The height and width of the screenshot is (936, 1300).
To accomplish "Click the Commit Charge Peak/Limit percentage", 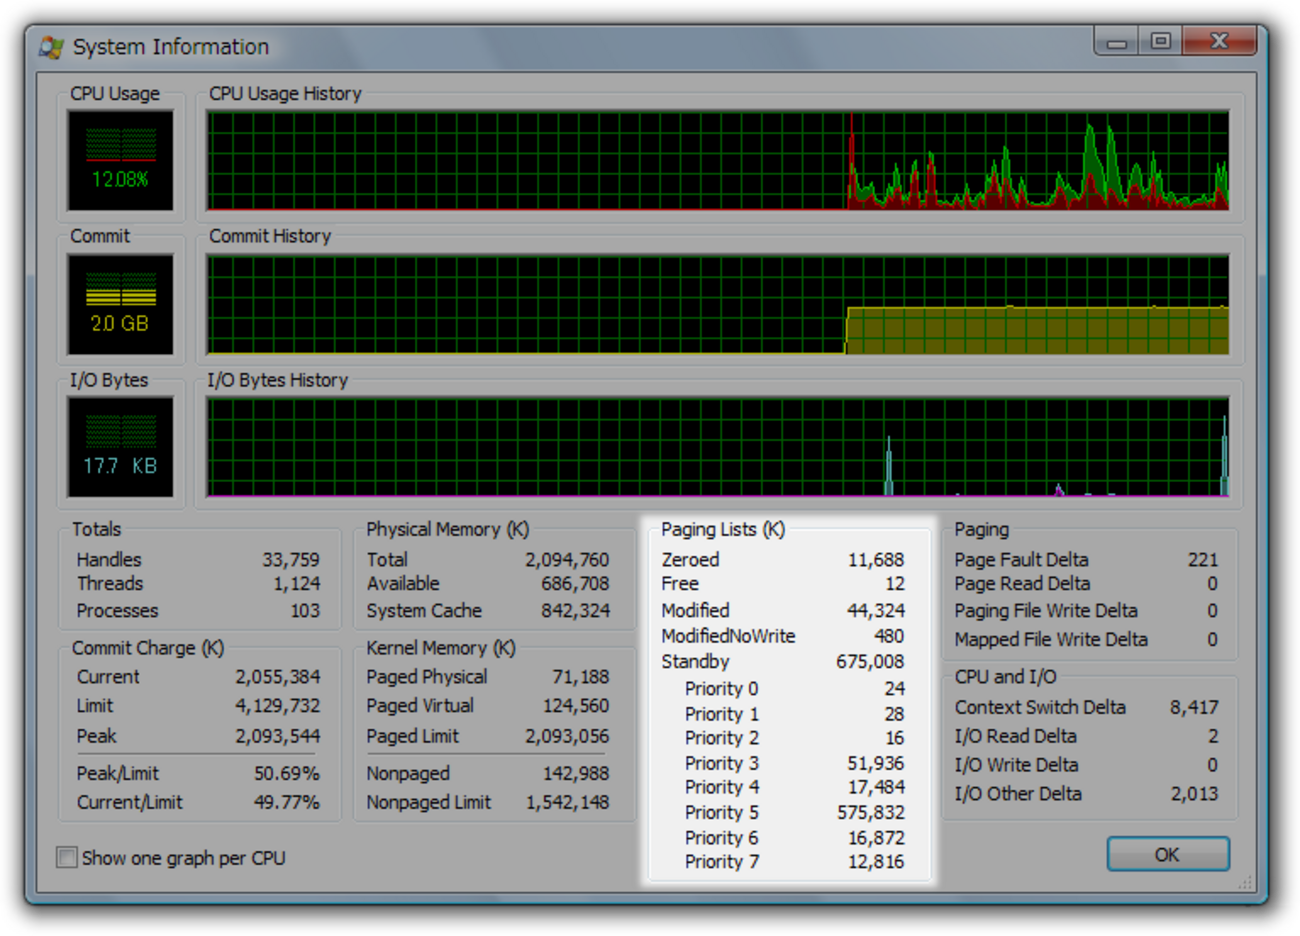I will (x=286, y=774).
